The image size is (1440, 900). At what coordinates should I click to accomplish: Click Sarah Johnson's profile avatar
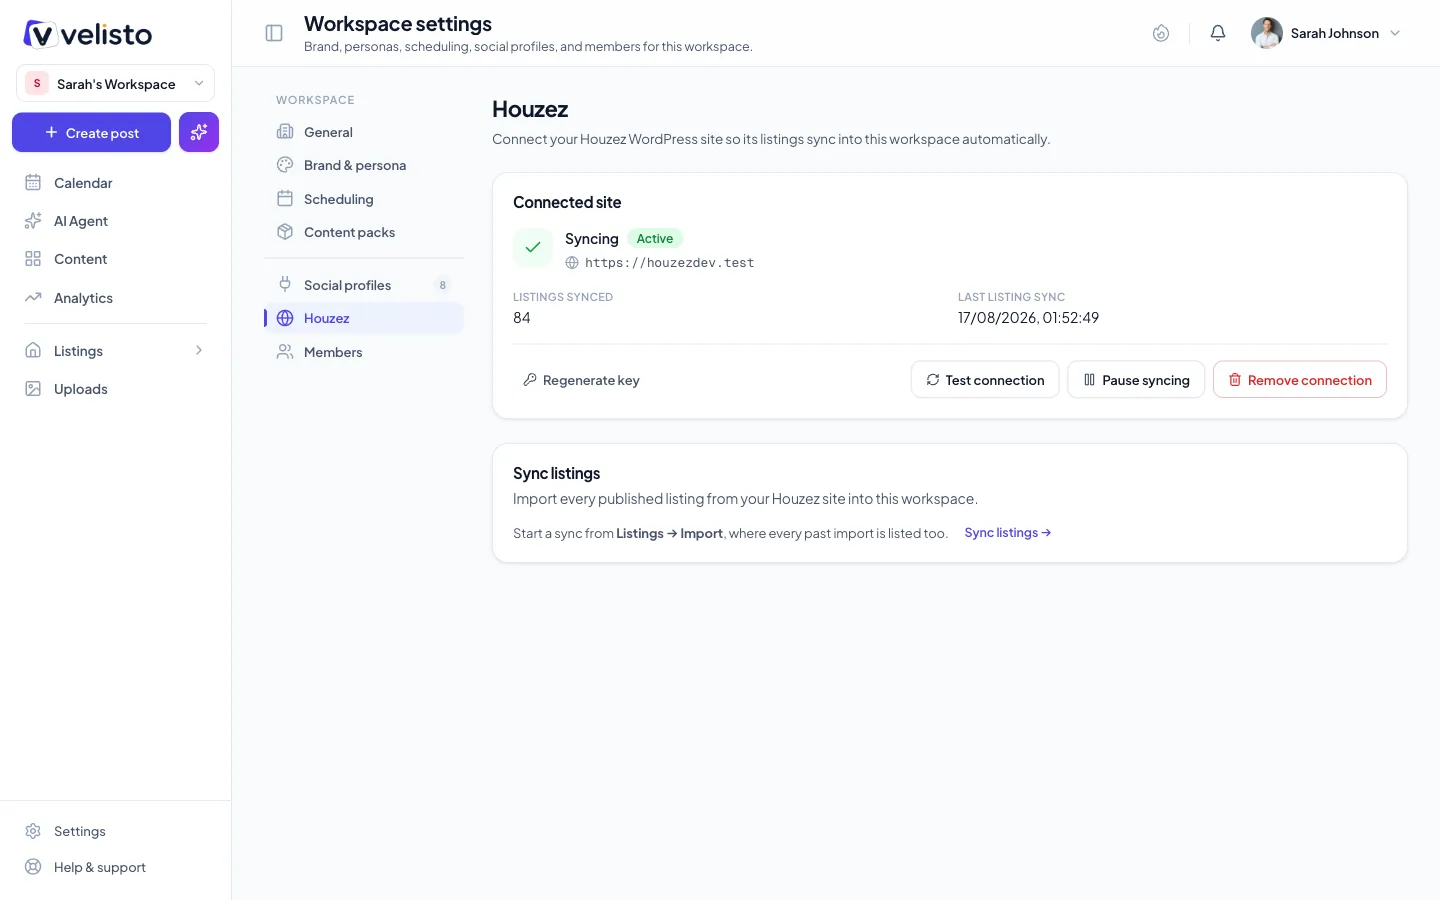(1267, 33)
